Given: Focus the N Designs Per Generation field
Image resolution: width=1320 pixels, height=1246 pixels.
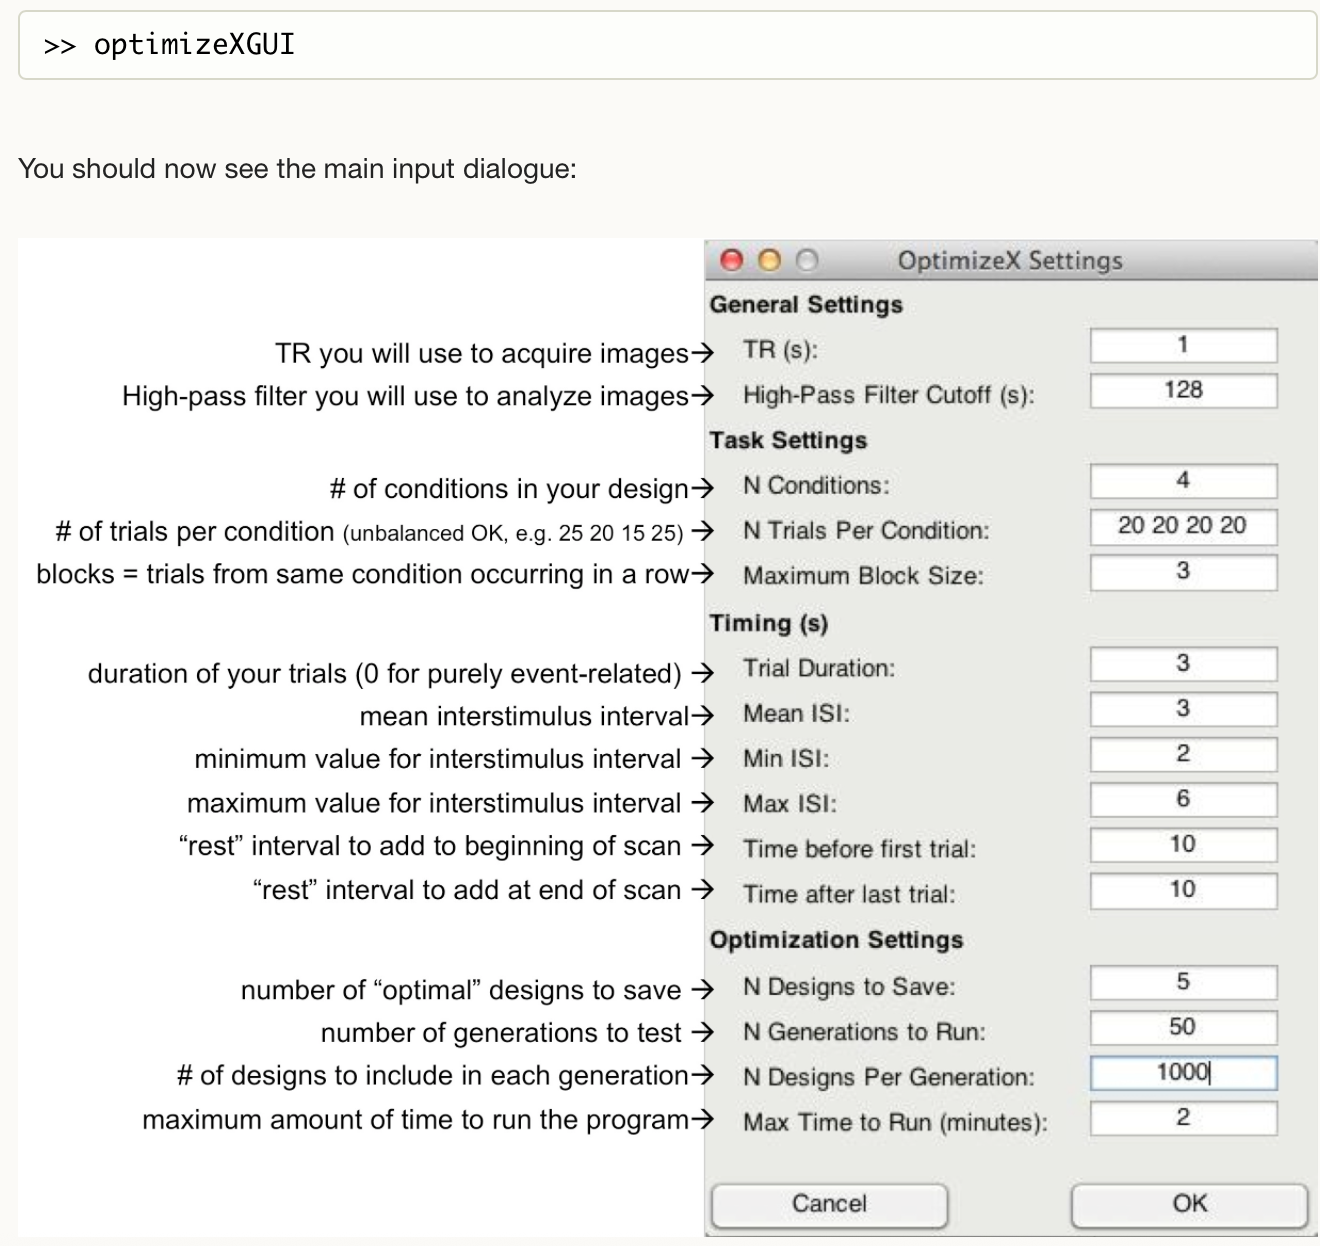Looking at the screenshot, I should 1183,1073.
